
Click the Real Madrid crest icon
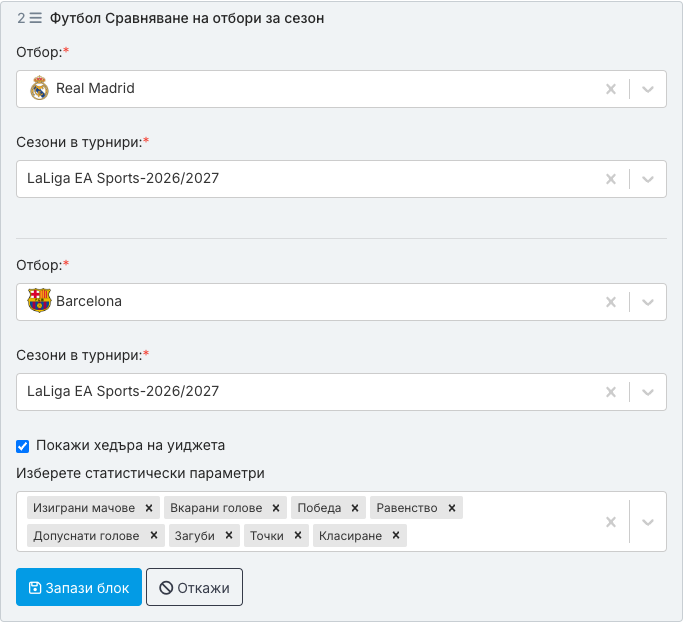click(x=39, y=88)
